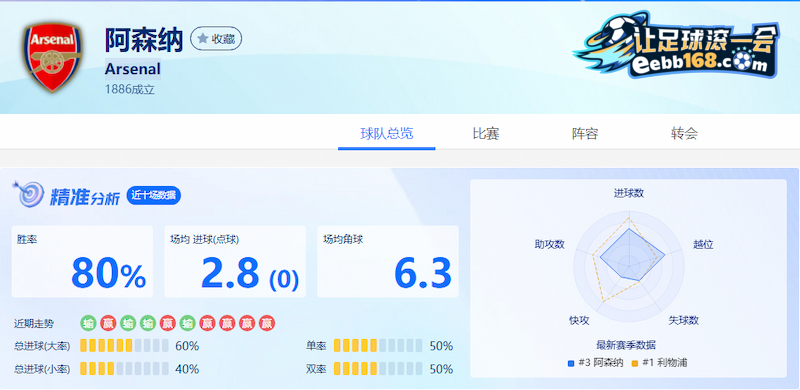
Task: Click the 1886成立 founding text
Action: coord(130,90)
